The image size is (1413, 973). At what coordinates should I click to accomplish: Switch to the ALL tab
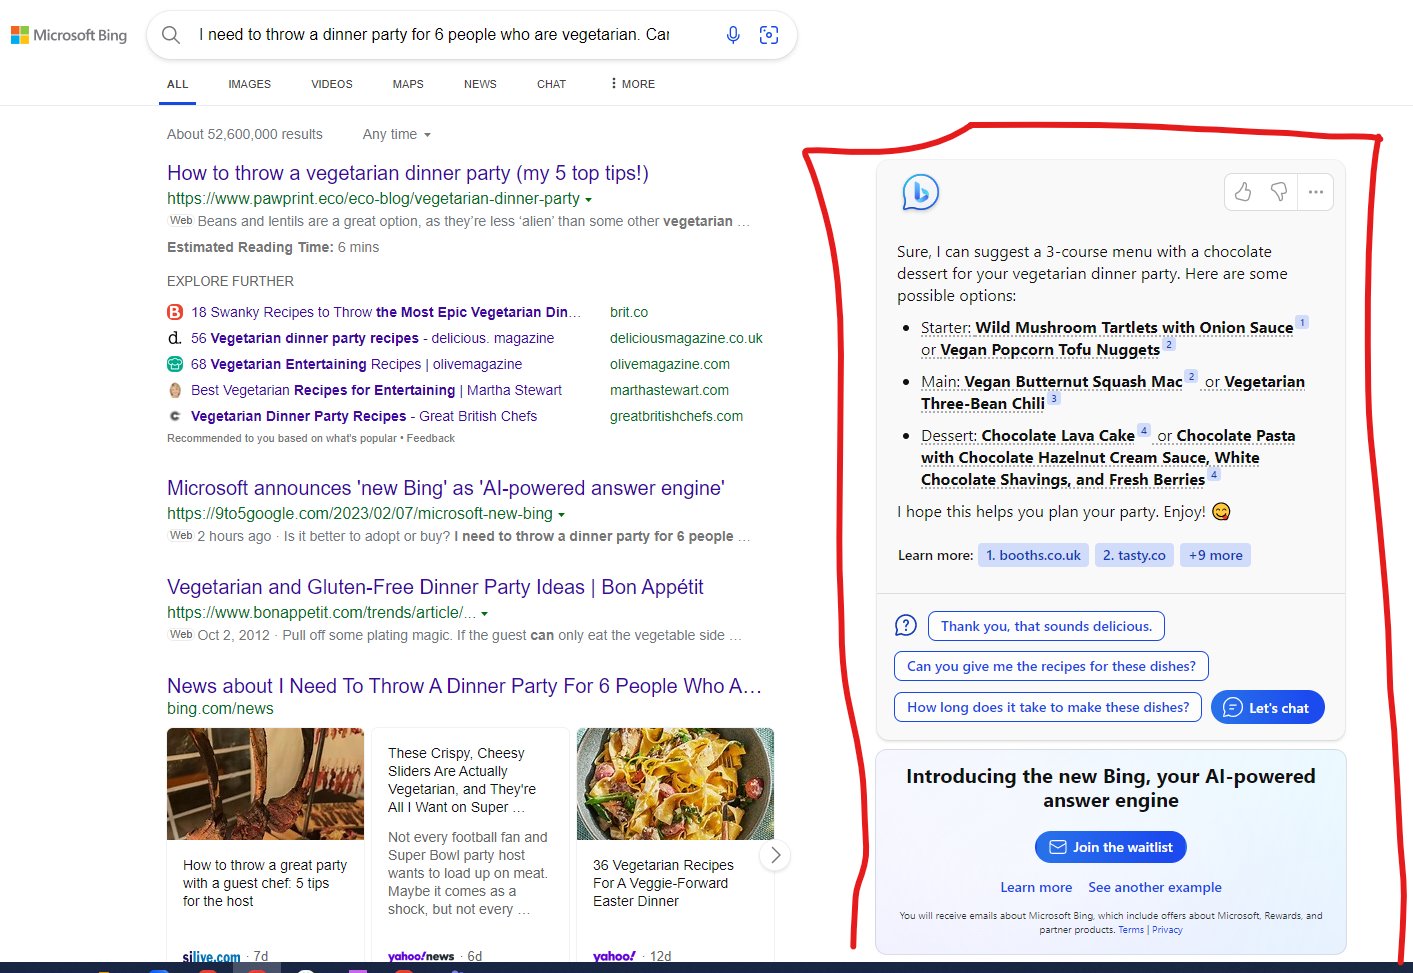[x=178, y=84]
